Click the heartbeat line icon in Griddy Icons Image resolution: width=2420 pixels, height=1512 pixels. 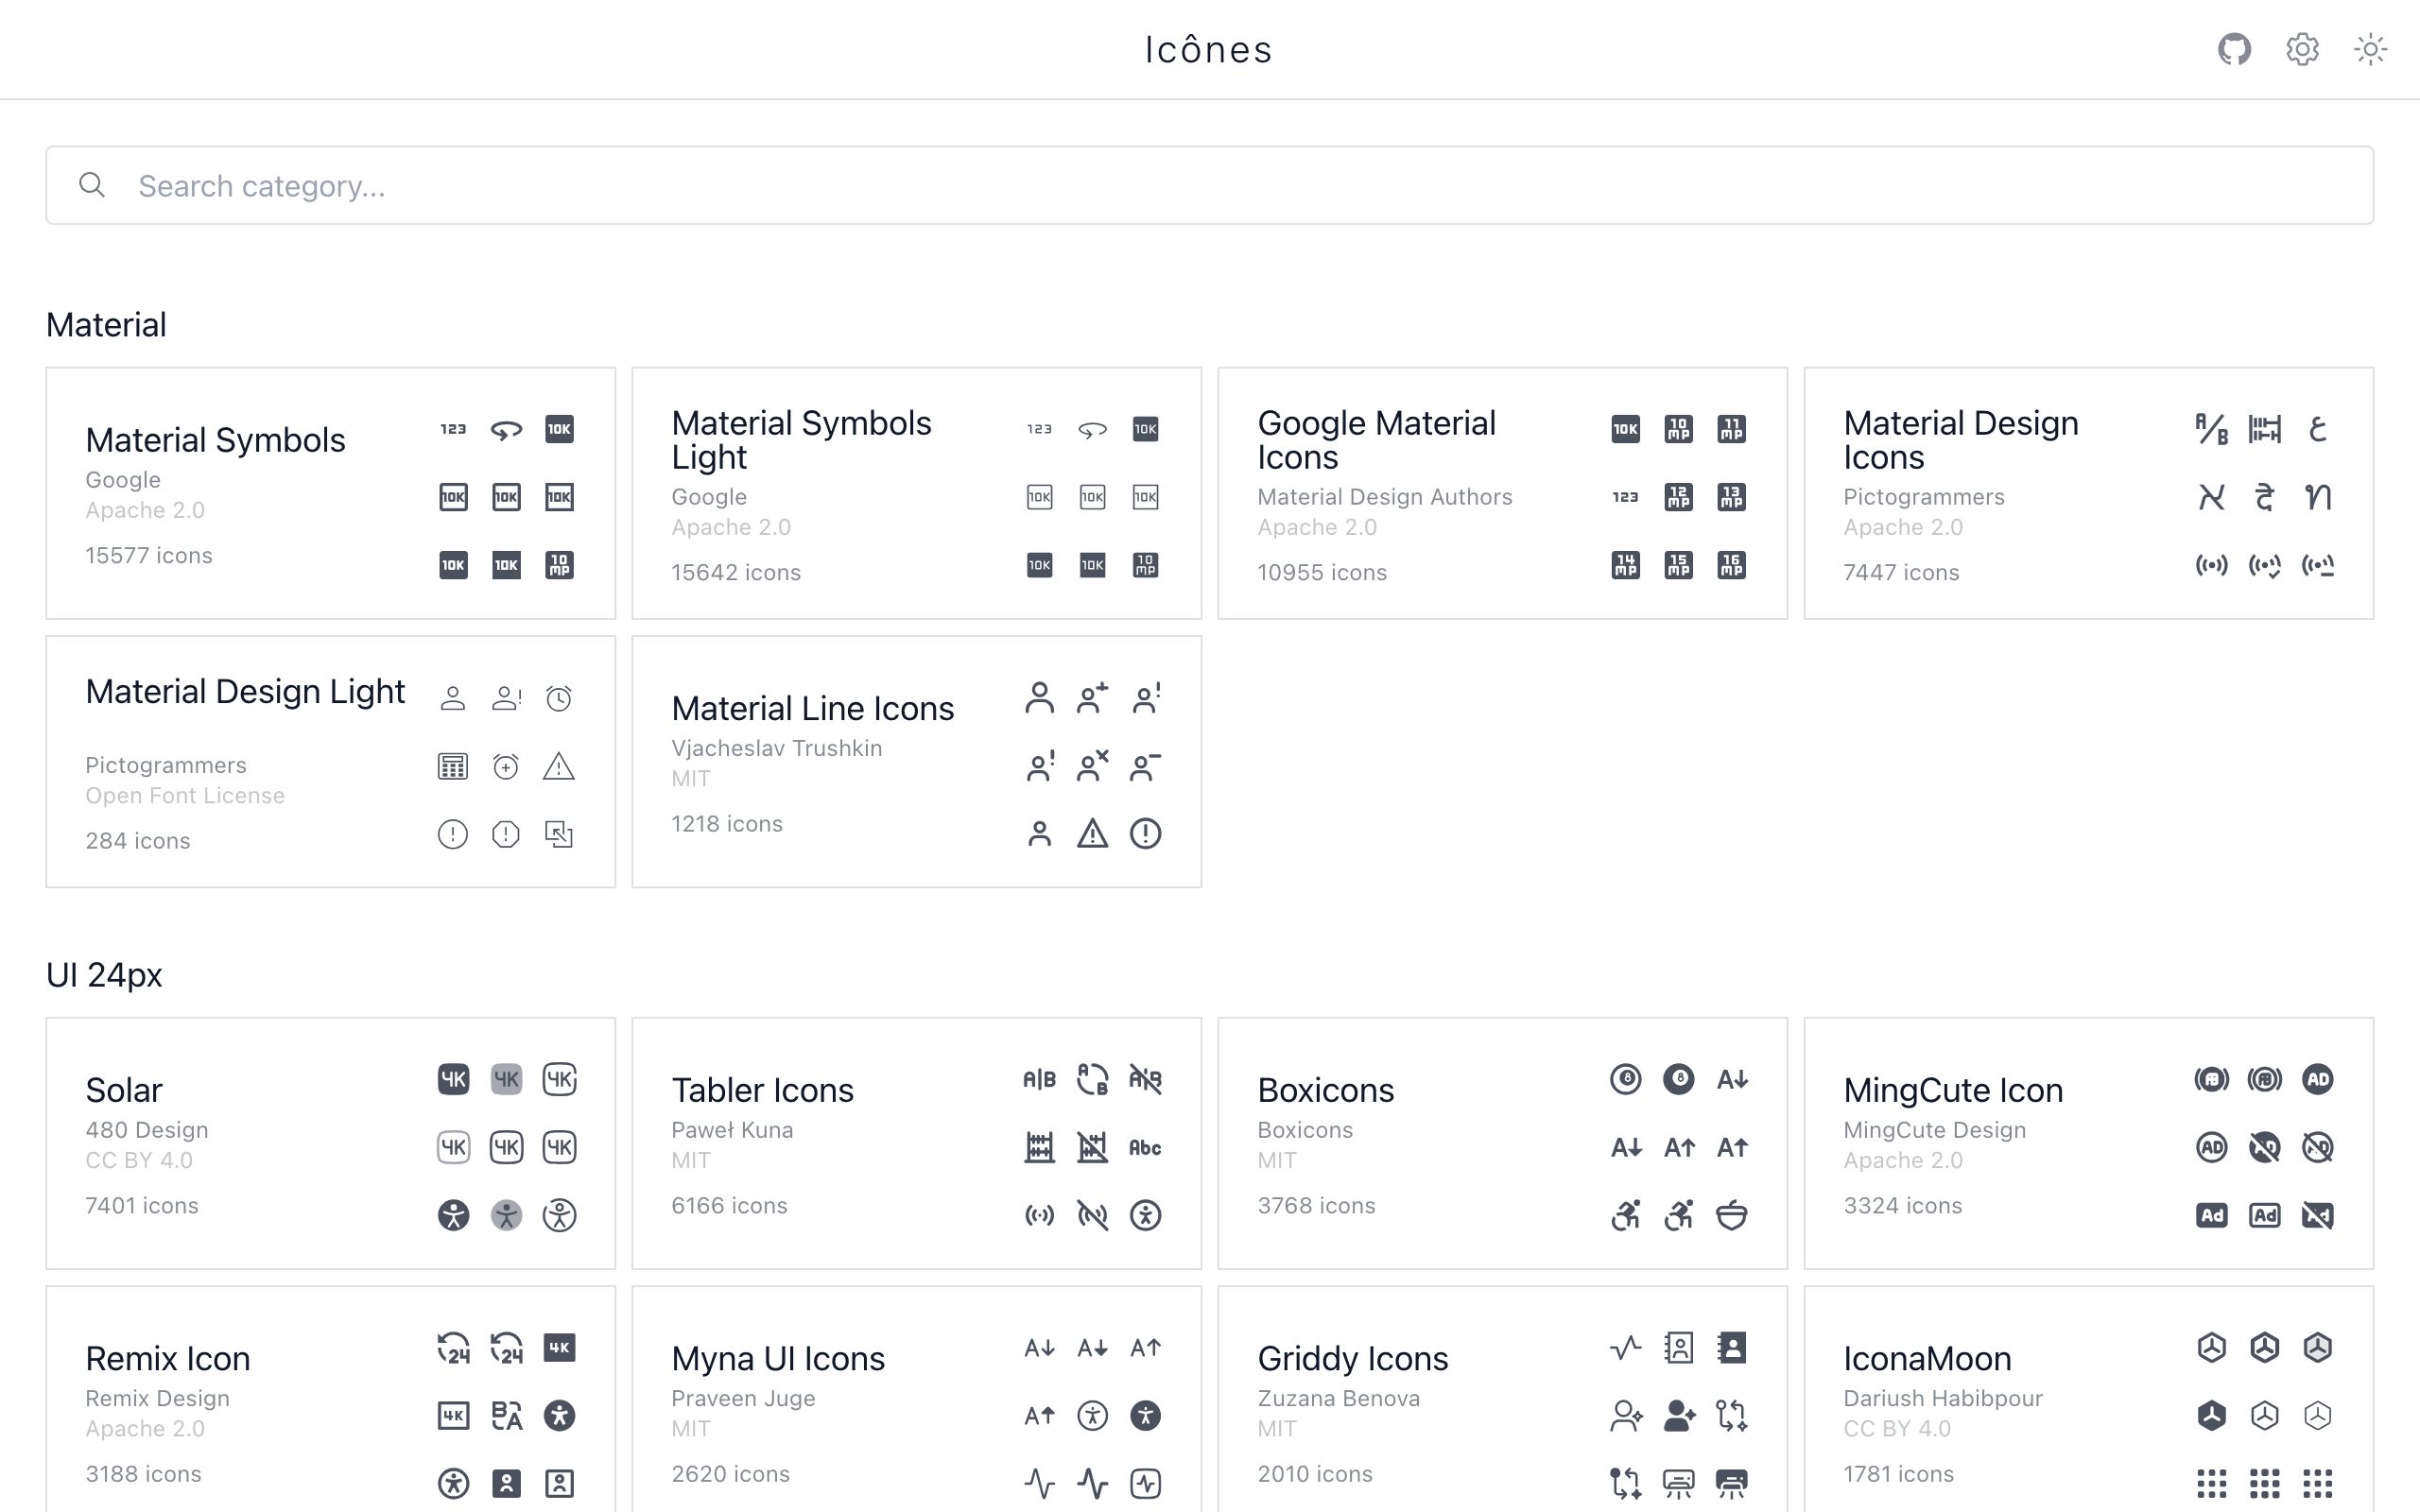1625,1348
